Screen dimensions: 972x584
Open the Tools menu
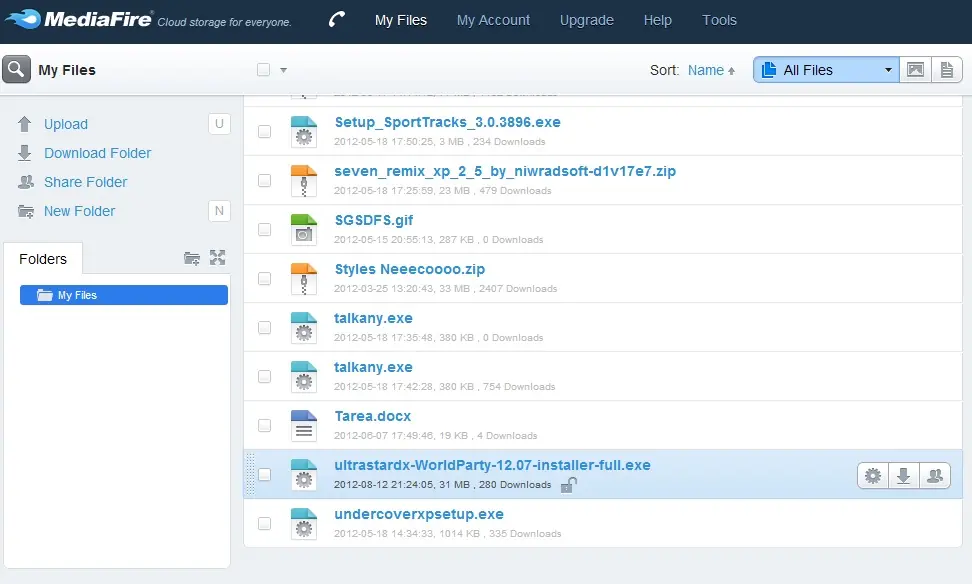719,20
